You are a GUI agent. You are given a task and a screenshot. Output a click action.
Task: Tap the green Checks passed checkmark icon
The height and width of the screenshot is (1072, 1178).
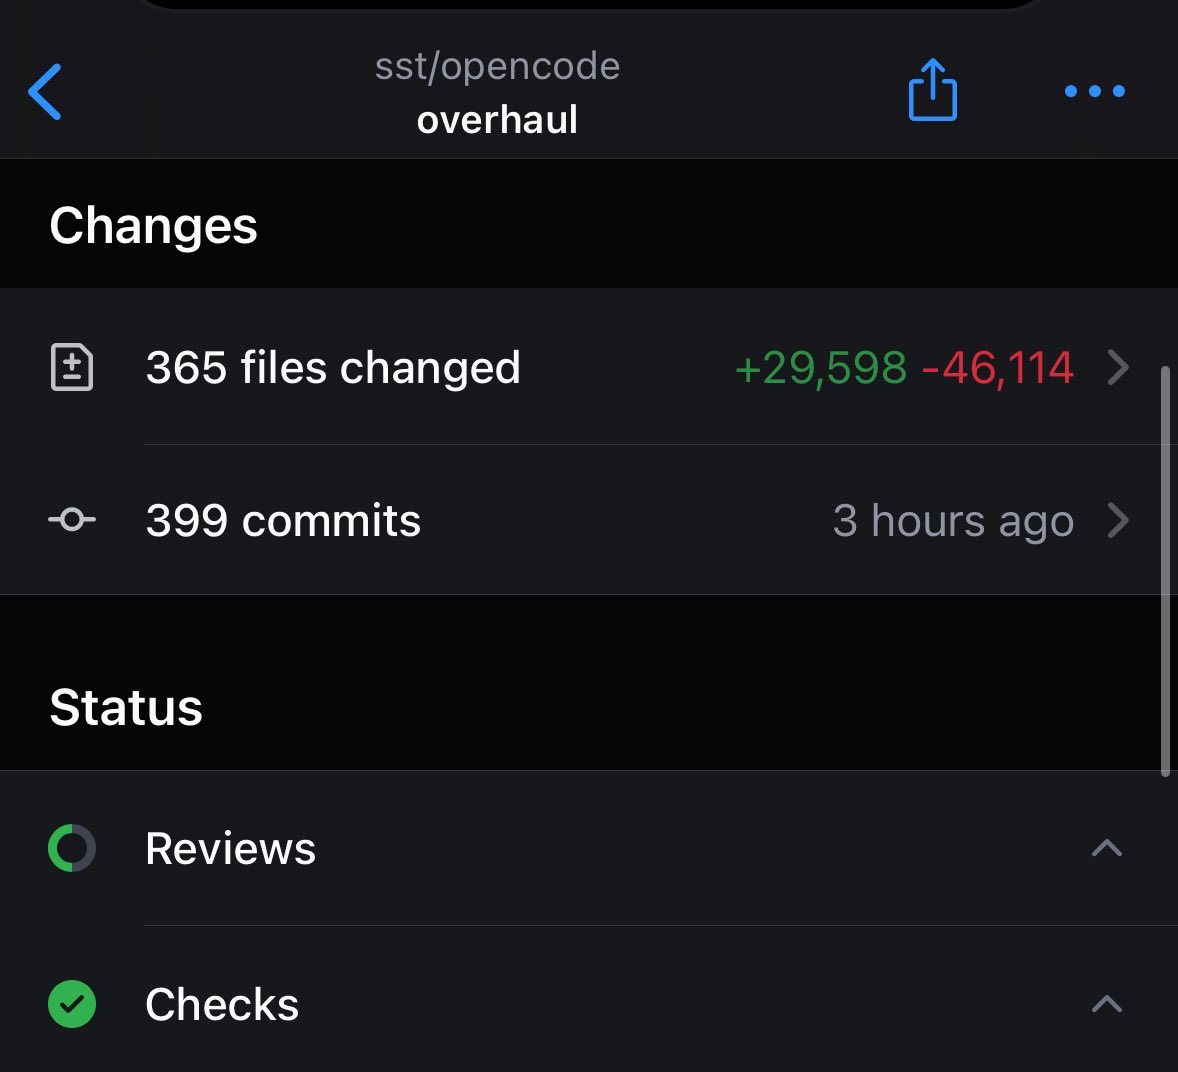(72, 1004)
